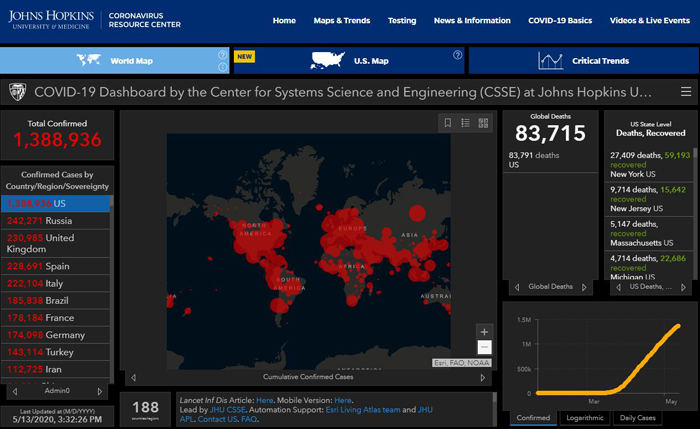700x429 pixels.
Task: Open the Home menu item
Action: click(284, 21)
